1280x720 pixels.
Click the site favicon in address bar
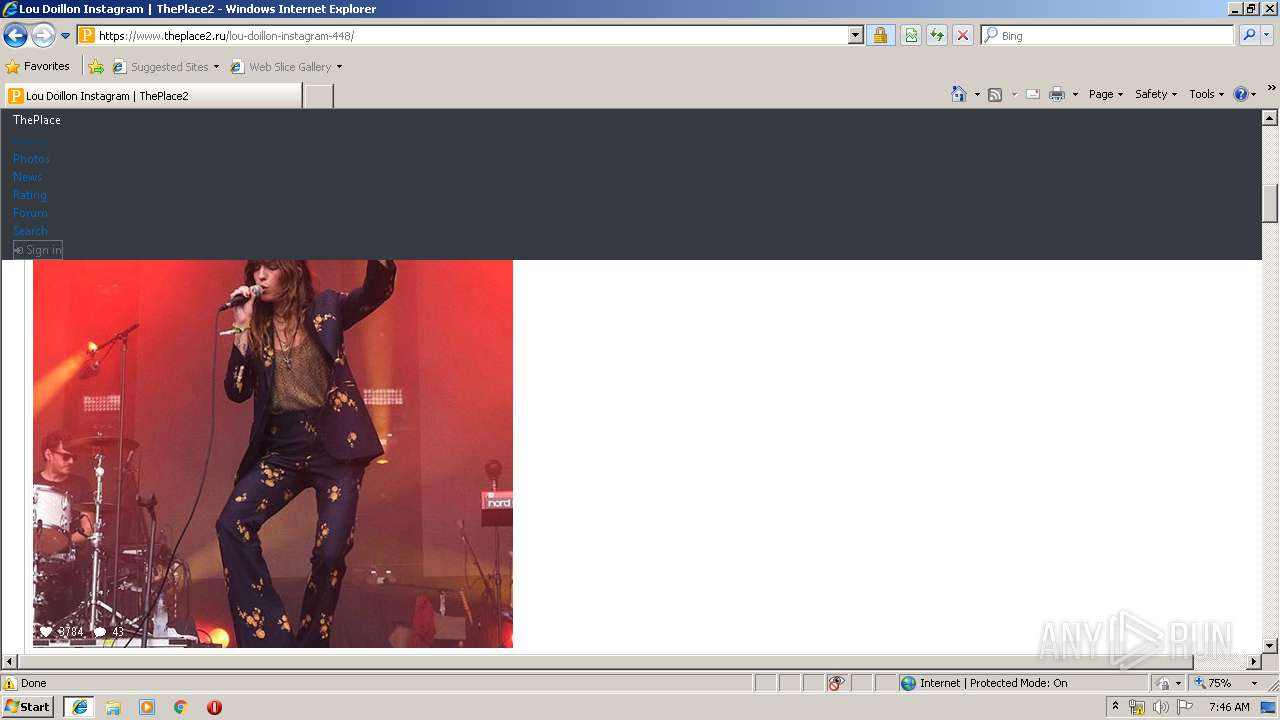click(87, 35)
